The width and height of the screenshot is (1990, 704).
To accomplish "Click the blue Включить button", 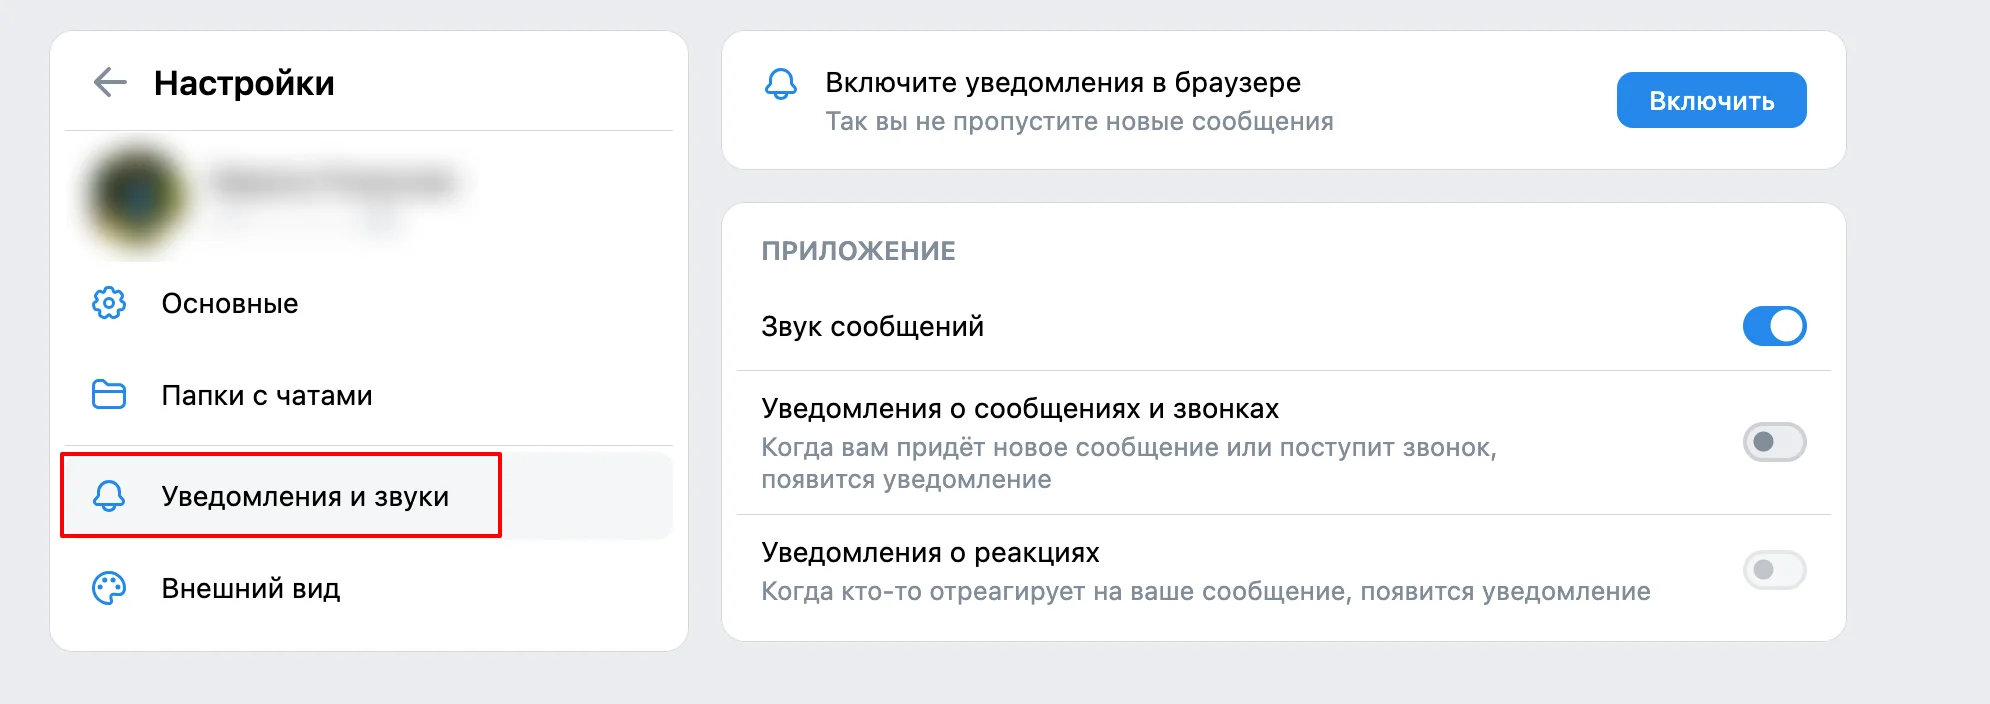I will (1711, 100).
